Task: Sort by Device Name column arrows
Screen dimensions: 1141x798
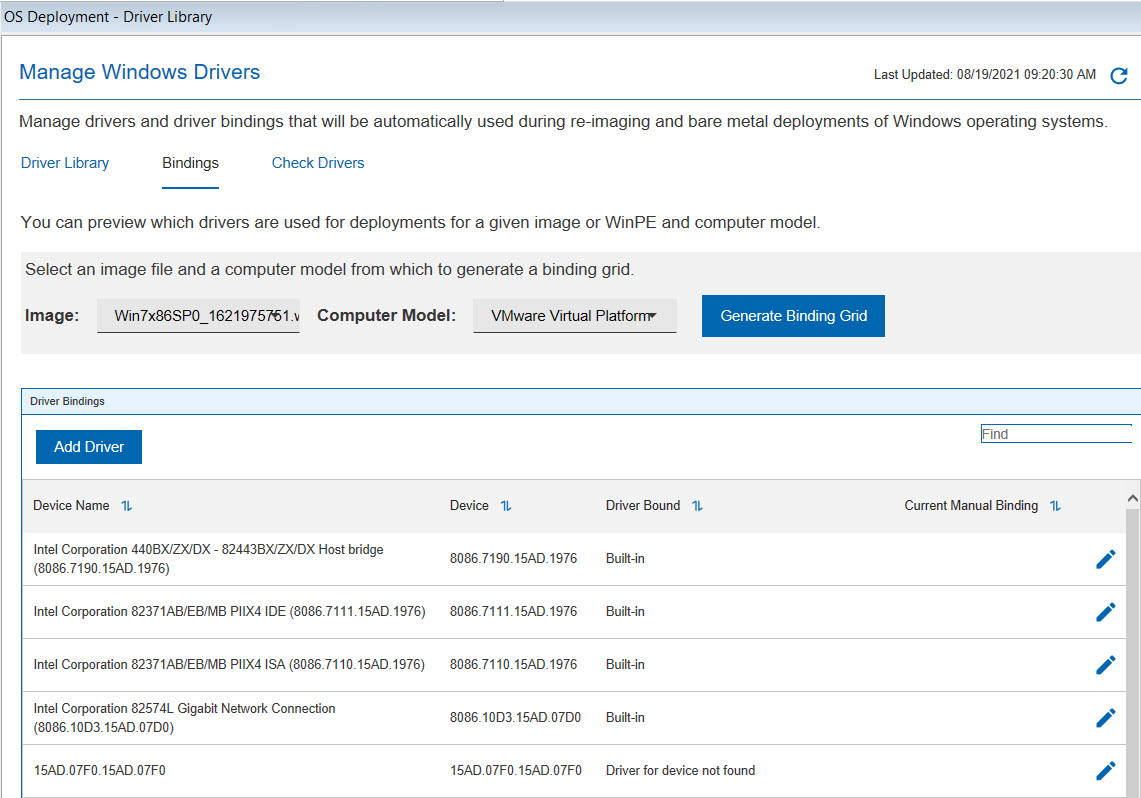Action: point(127,506)
